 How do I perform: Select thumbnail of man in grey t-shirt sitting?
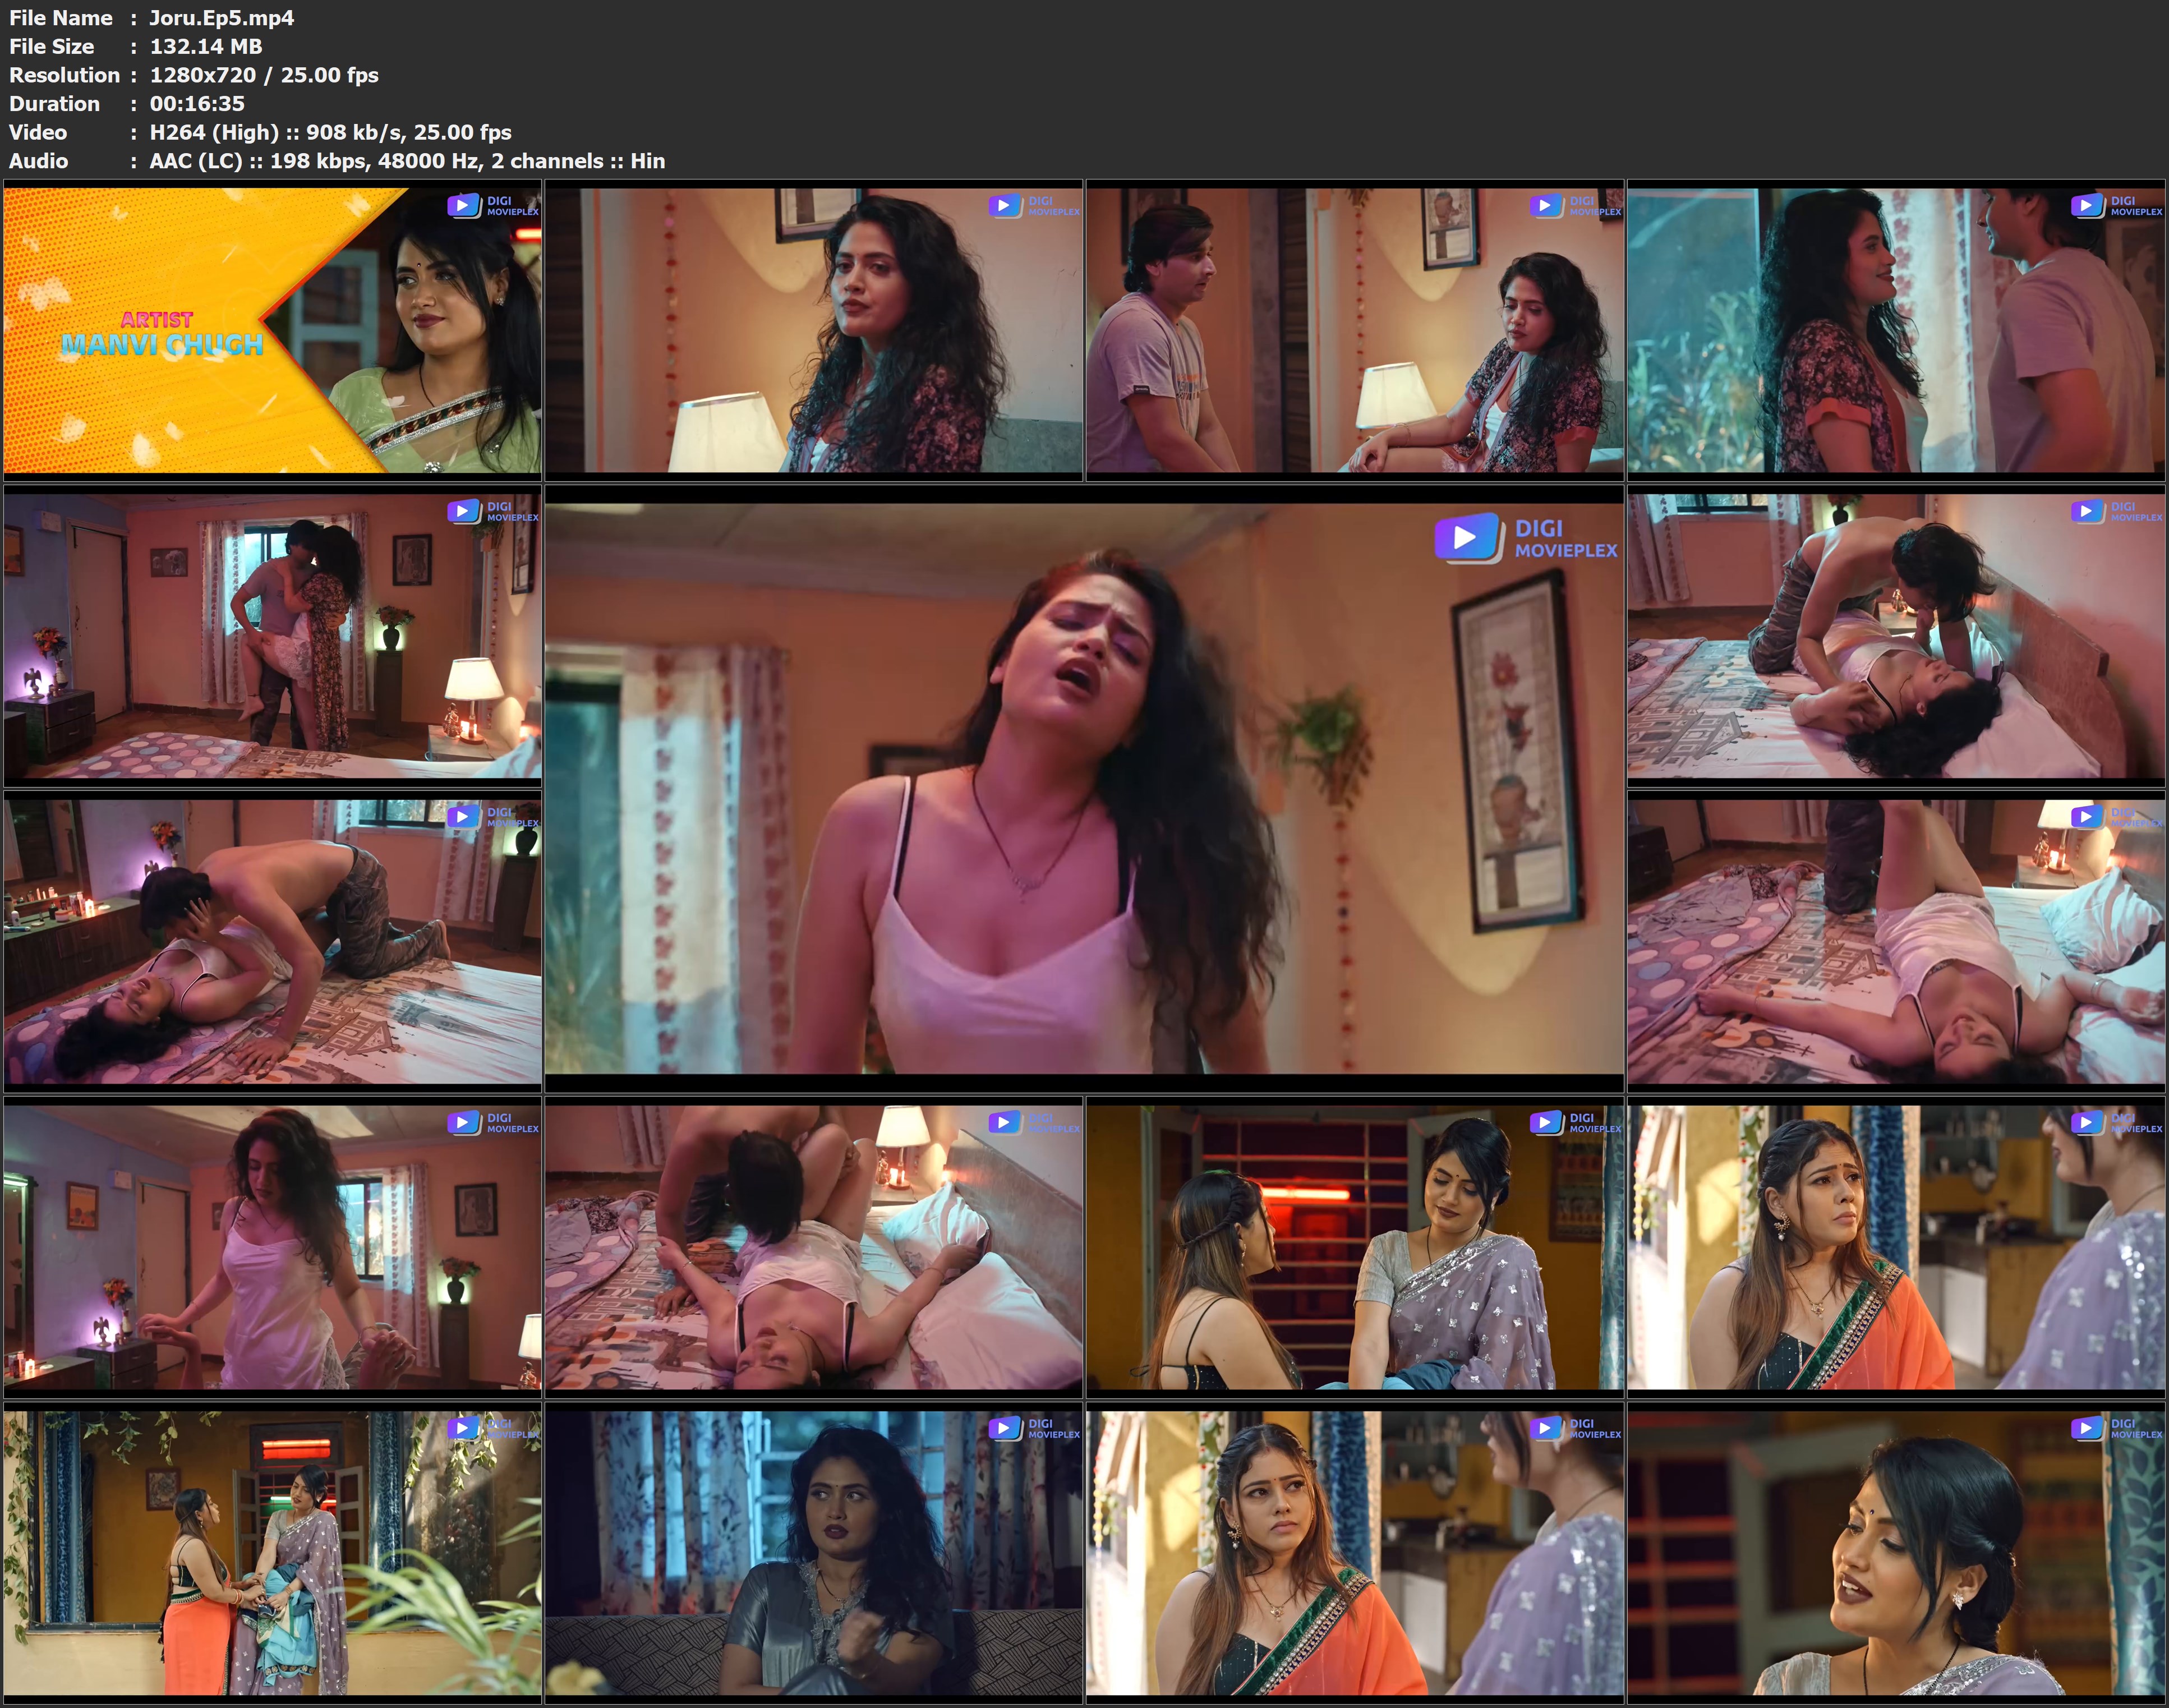coord(1354,330)
